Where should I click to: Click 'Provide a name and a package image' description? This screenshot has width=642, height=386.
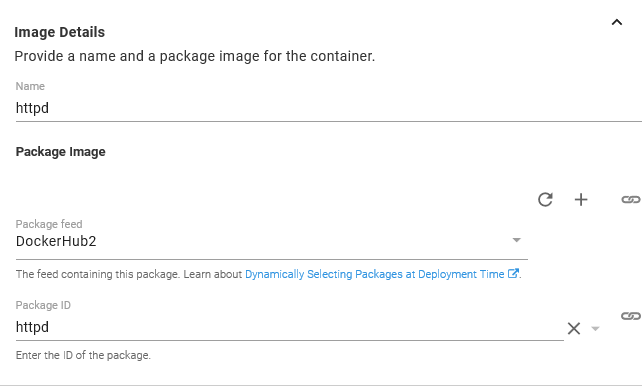[x=194, y=56]
